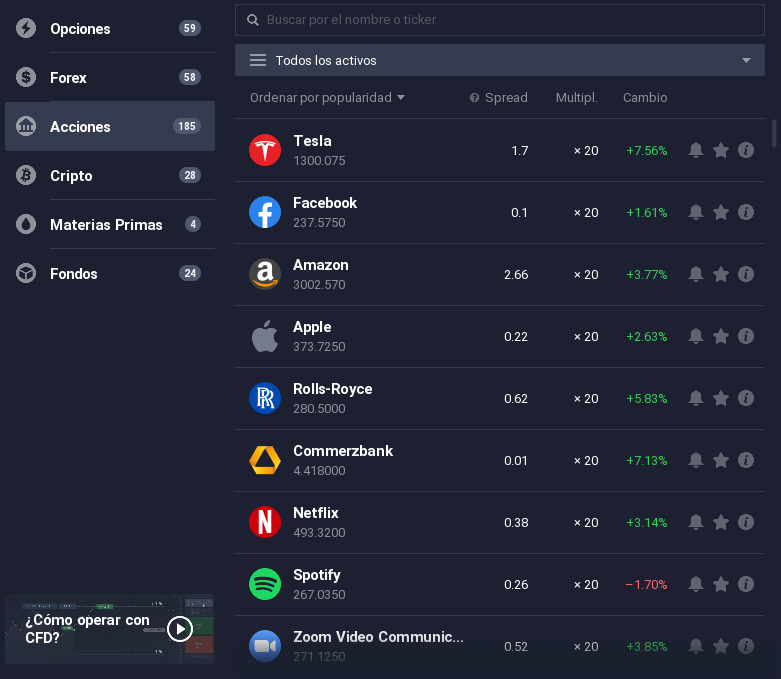This screenshot has width=781, height=679.
Task: Star Zoom Video Communications as favorite
Action: click(721, 646)
